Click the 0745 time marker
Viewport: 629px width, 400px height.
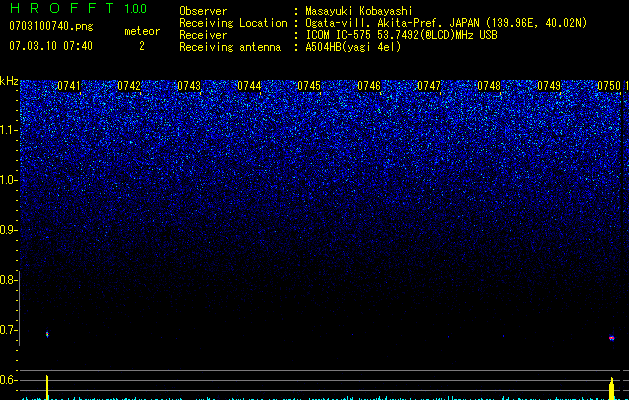coord(309,86)
